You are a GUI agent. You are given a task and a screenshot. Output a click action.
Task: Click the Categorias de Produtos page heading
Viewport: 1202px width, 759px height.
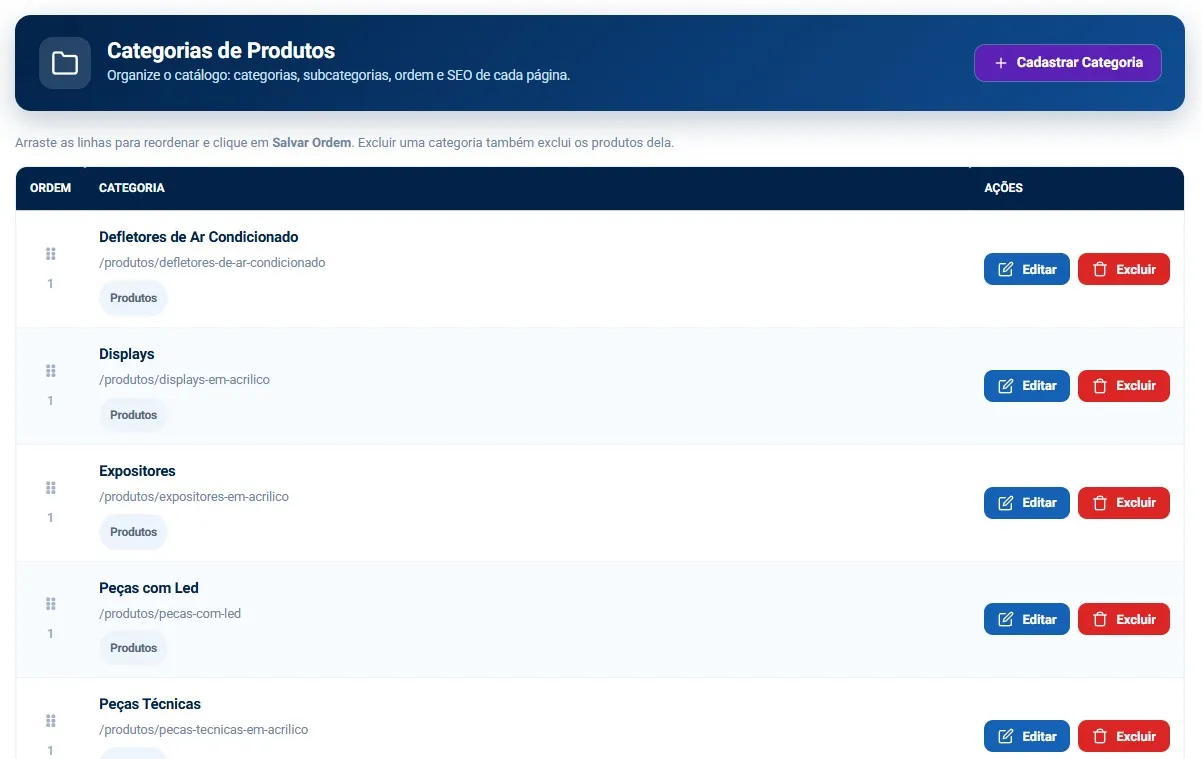pyautogui.click(x=221, y=50)
